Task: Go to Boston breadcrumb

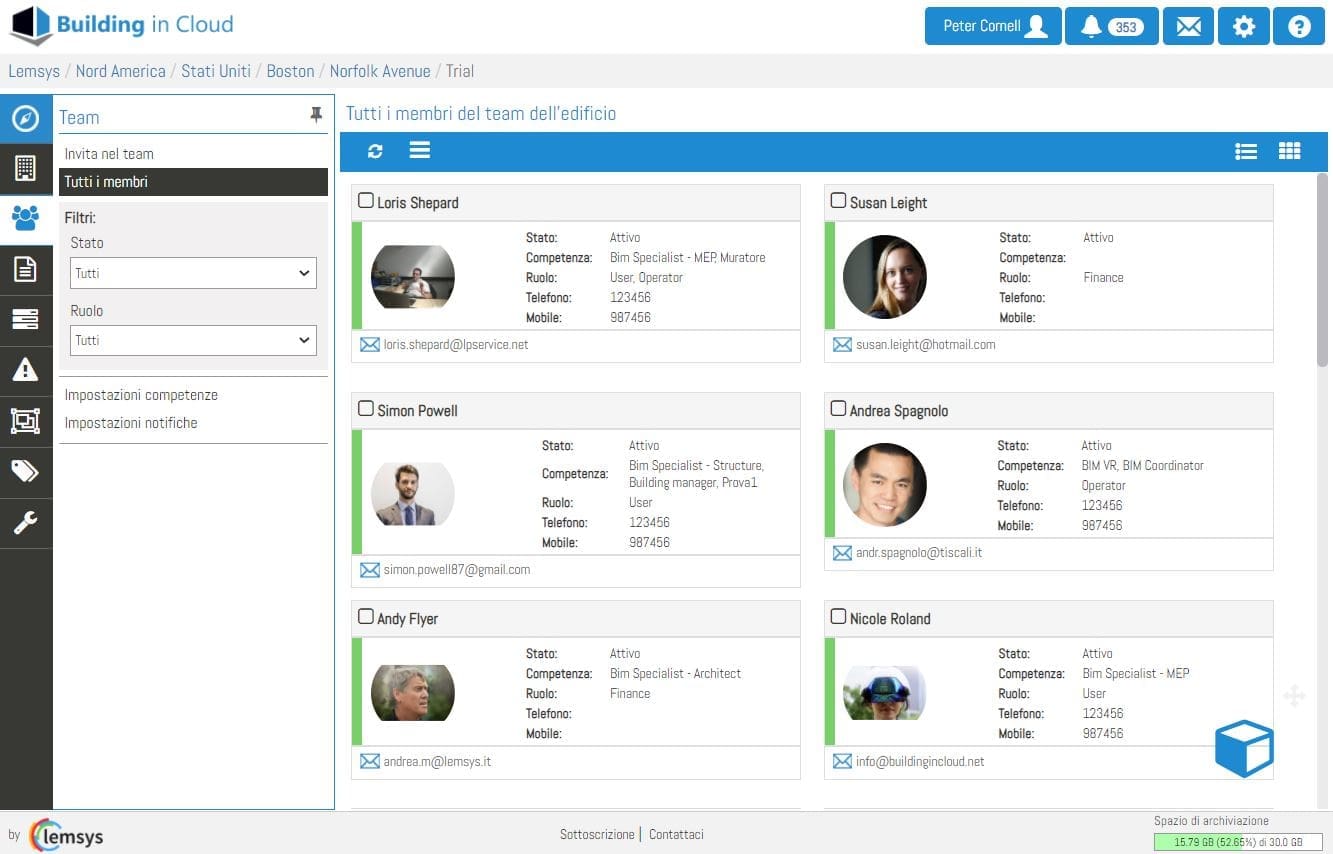Action: (x=290, y=71)
